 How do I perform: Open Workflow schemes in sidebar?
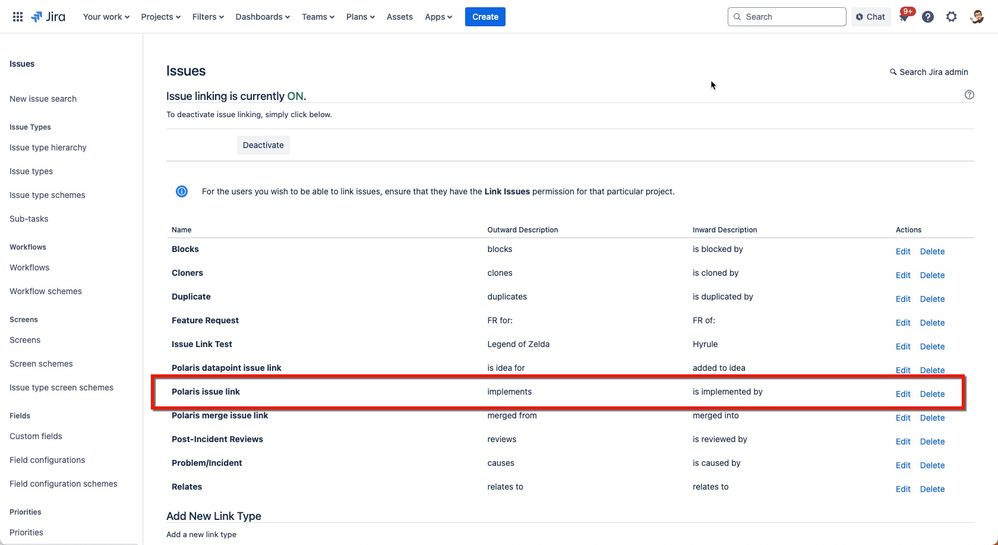click(46, 291)
